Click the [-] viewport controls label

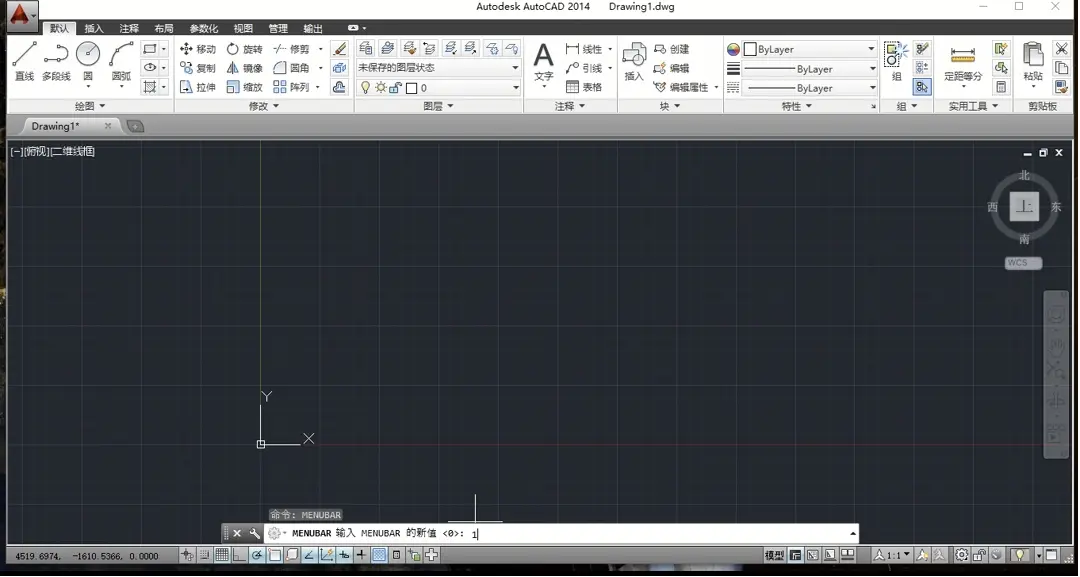[17, 151]
